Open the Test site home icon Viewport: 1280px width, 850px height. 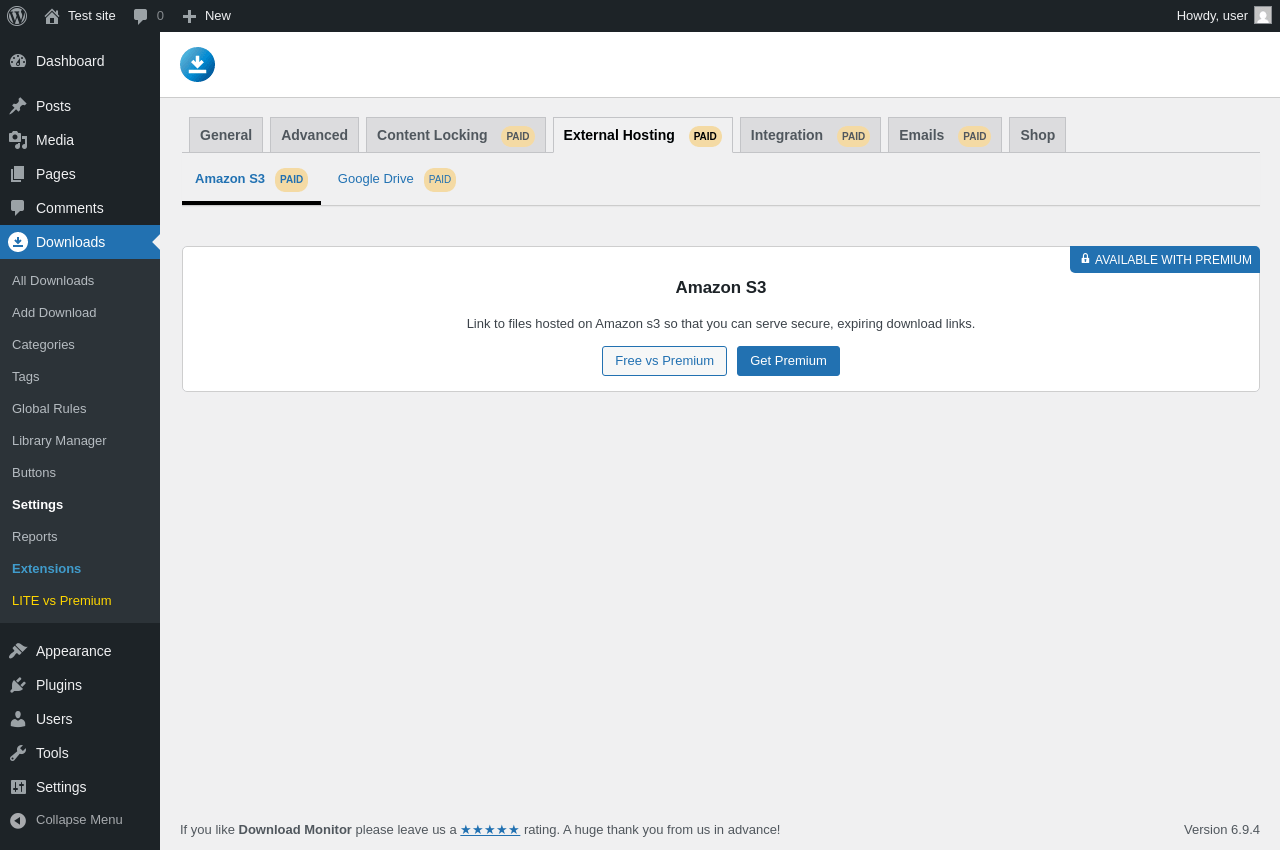(x=52, y=16)
